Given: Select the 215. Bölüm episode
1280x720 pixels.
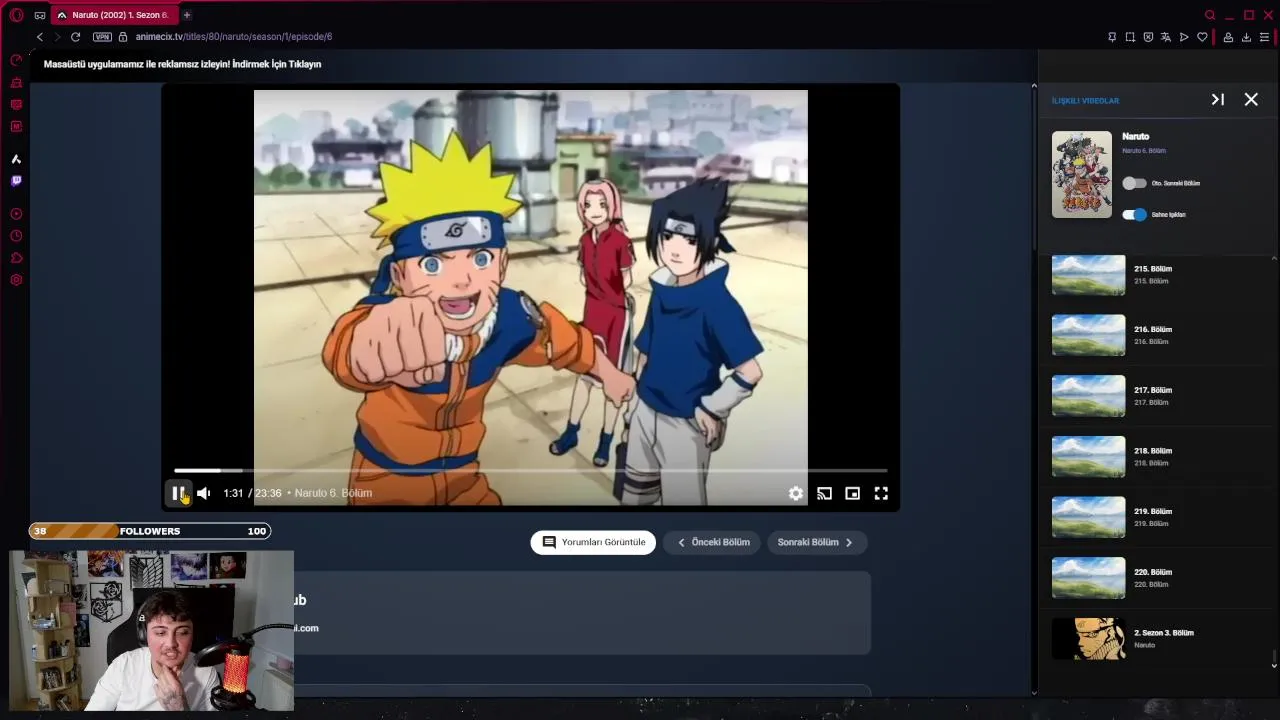Looking at the screenshot, I should pyautogui.click(x=1154, y=275).
